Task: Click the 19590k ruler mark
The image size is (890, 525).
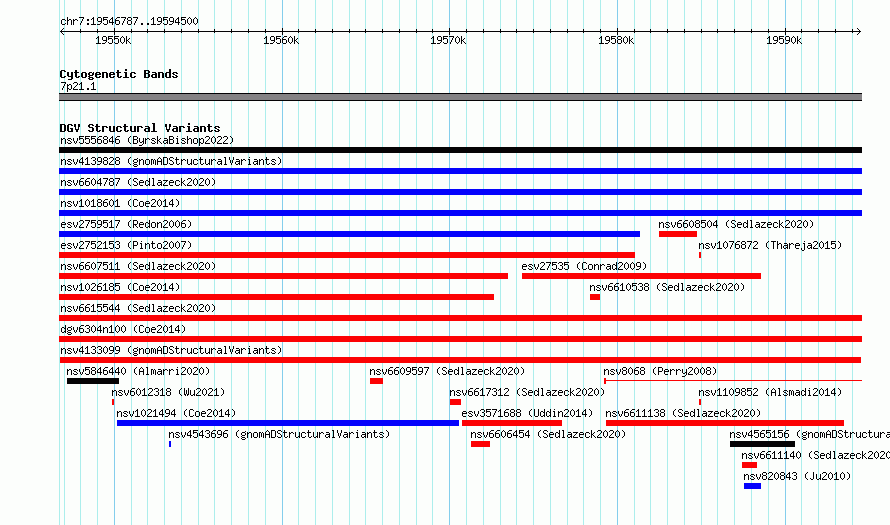Action: 784,40
